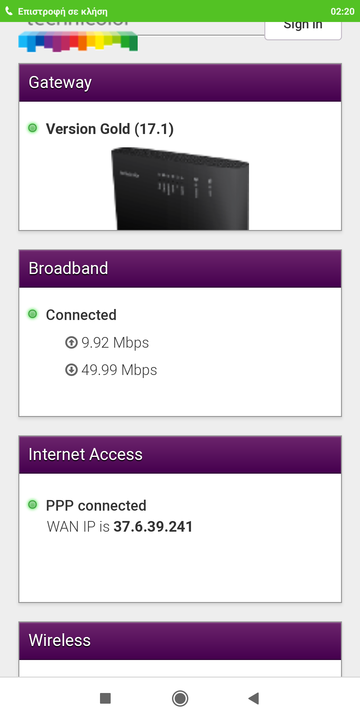Screen dimensions: 360x720
Task: Tap the black gateway router image
Action: [x=180, y=188]
